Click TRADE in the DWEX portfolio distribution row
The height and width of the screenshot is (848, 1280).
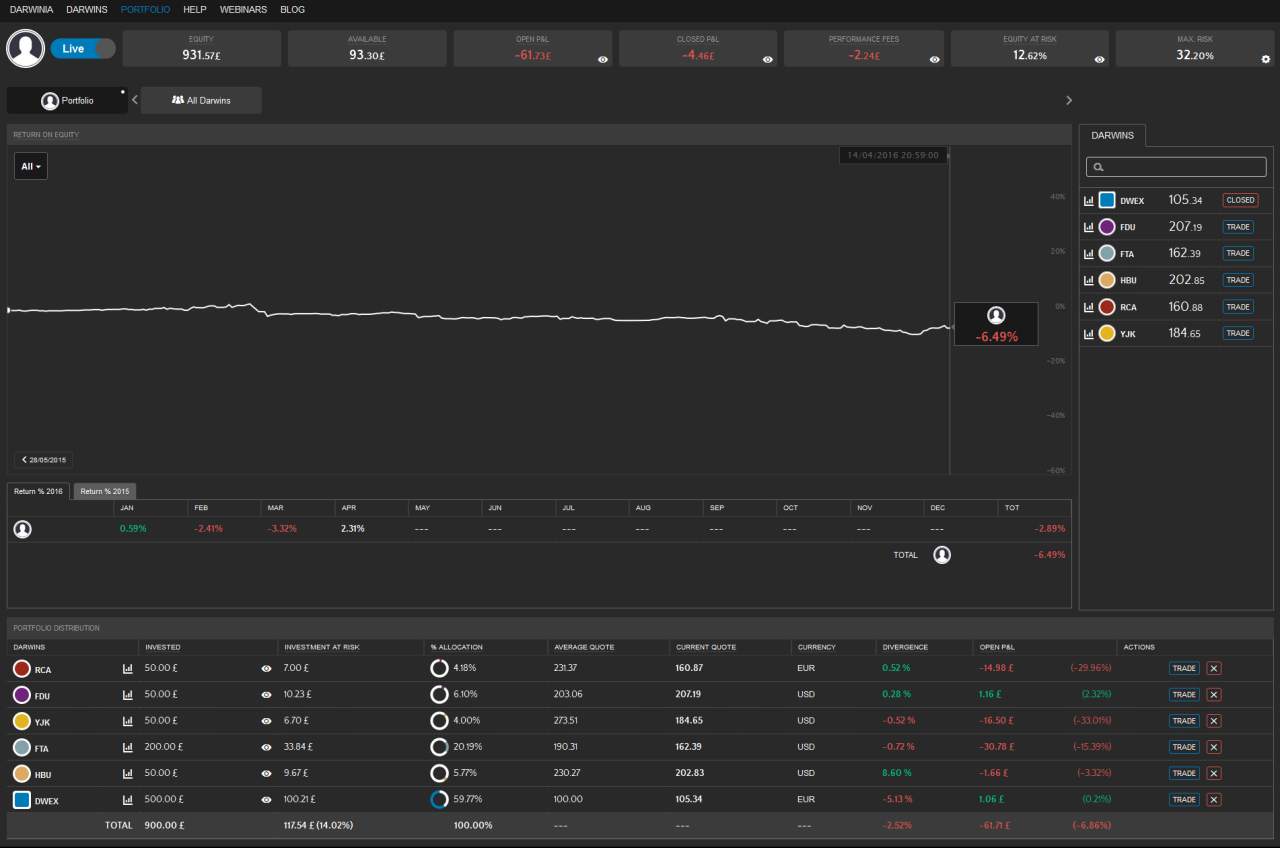(x=1184, y=799)
